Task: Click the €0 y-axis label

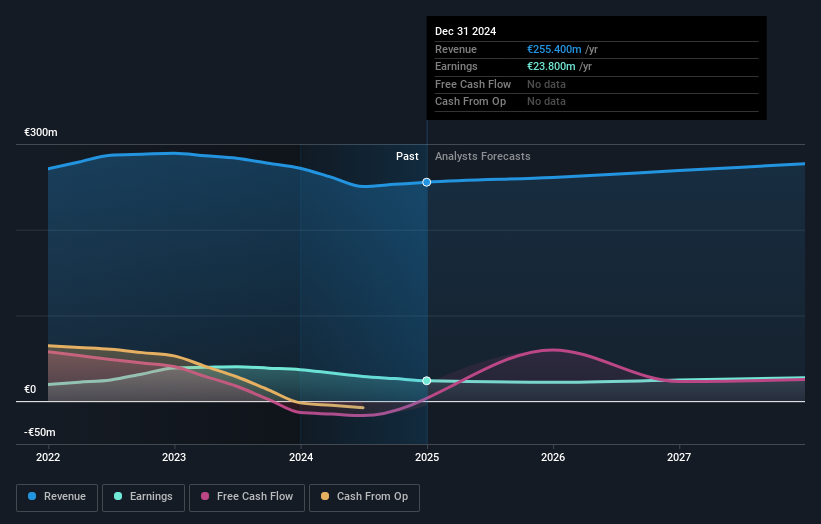Action: click(30, 389)
